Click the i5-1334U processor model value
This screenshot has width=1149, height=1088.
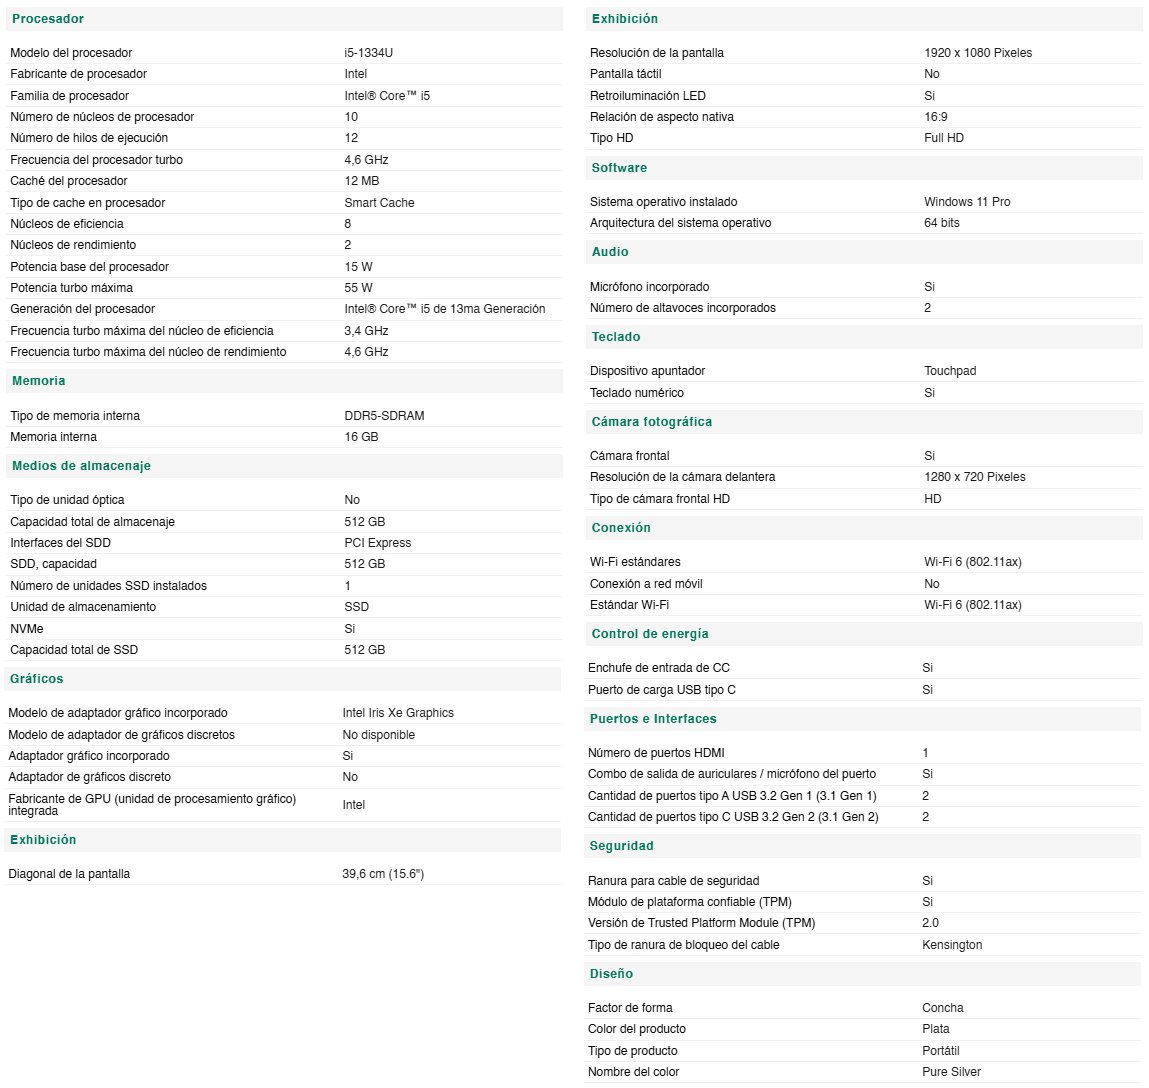[x=369, y=53]
